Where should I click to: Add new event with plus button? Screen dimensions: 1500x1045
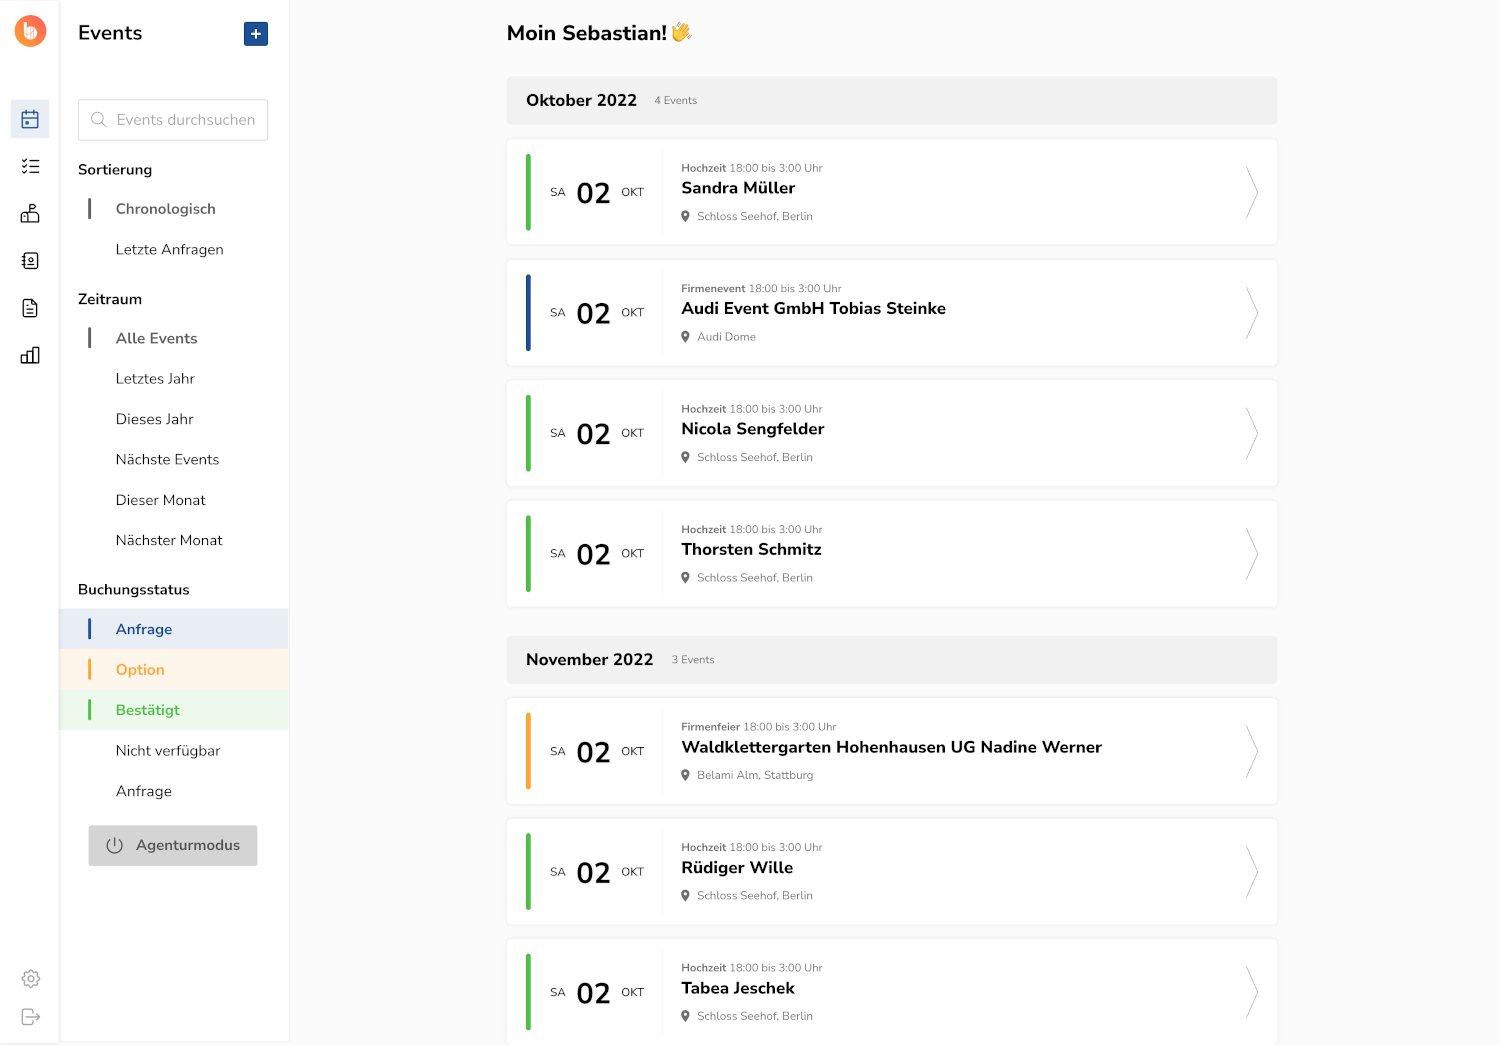[x=256, y=34]
